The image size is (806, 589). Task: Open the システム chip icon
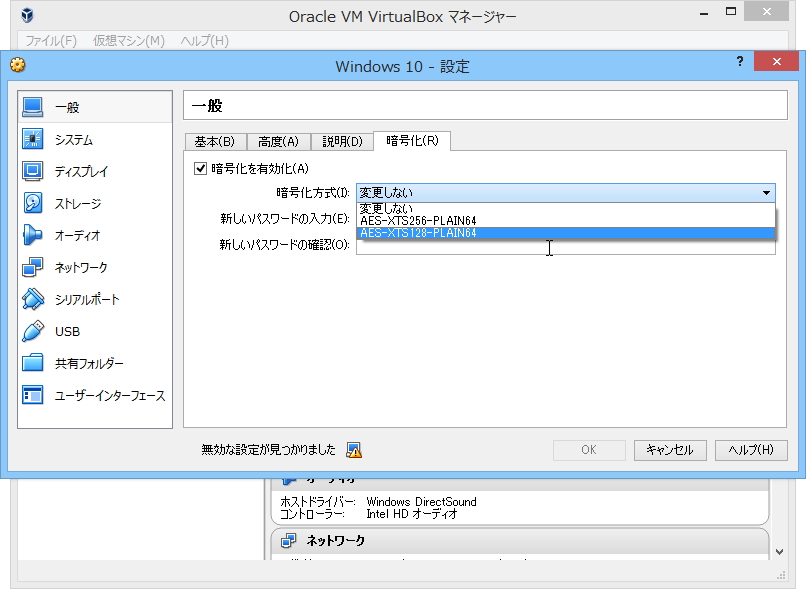[32, 139]
